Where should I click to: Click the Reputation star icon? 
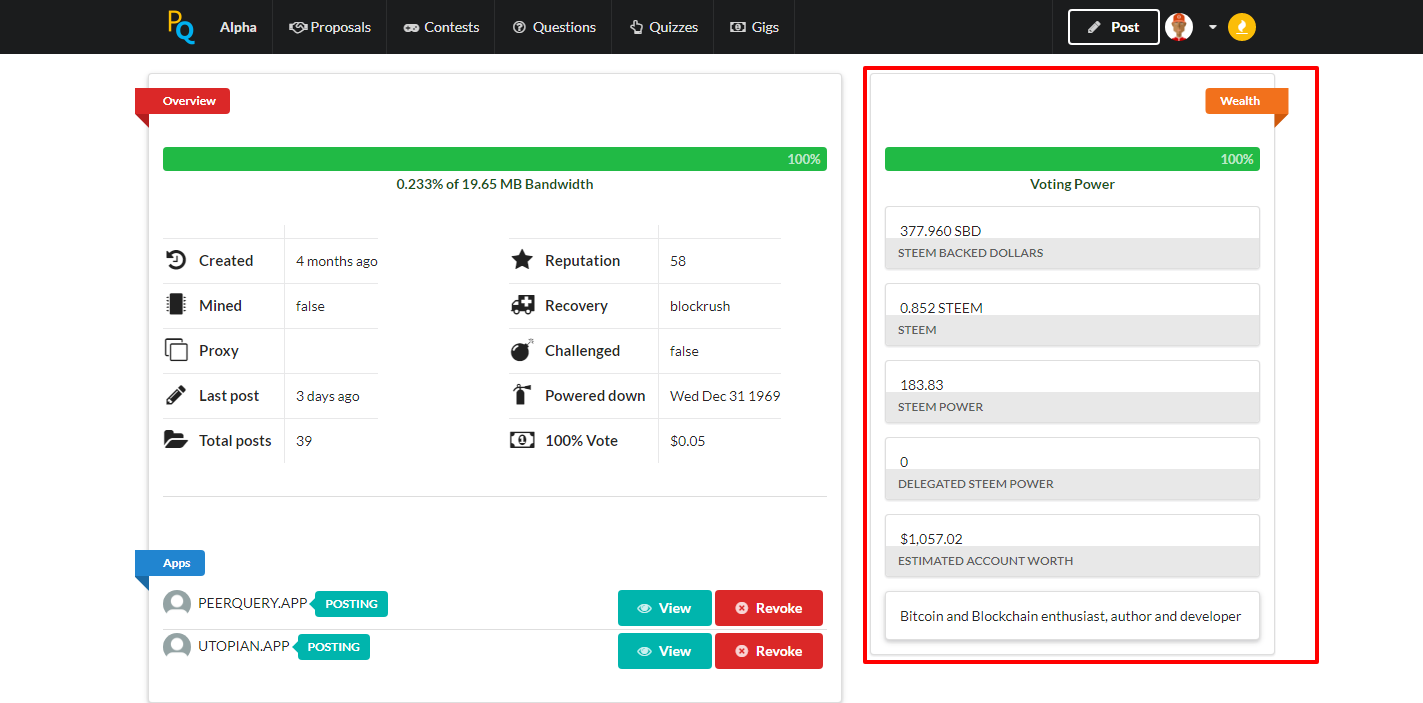522,260
